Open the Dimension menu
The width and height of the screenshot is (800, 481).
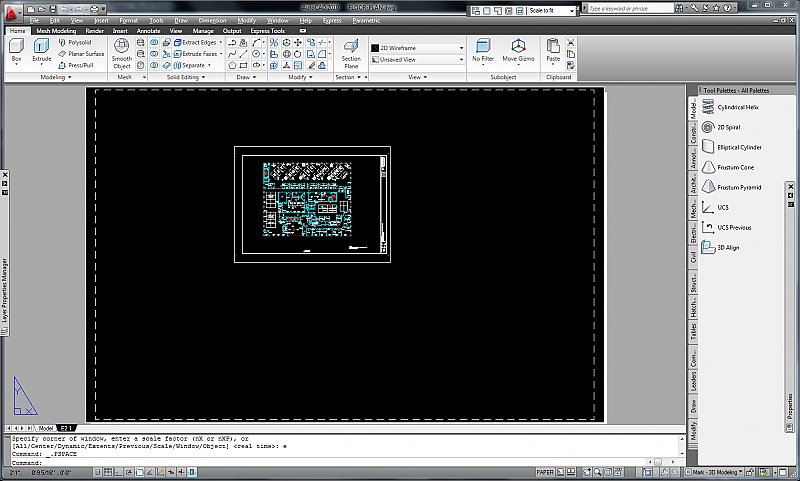[x=212, y=21]
